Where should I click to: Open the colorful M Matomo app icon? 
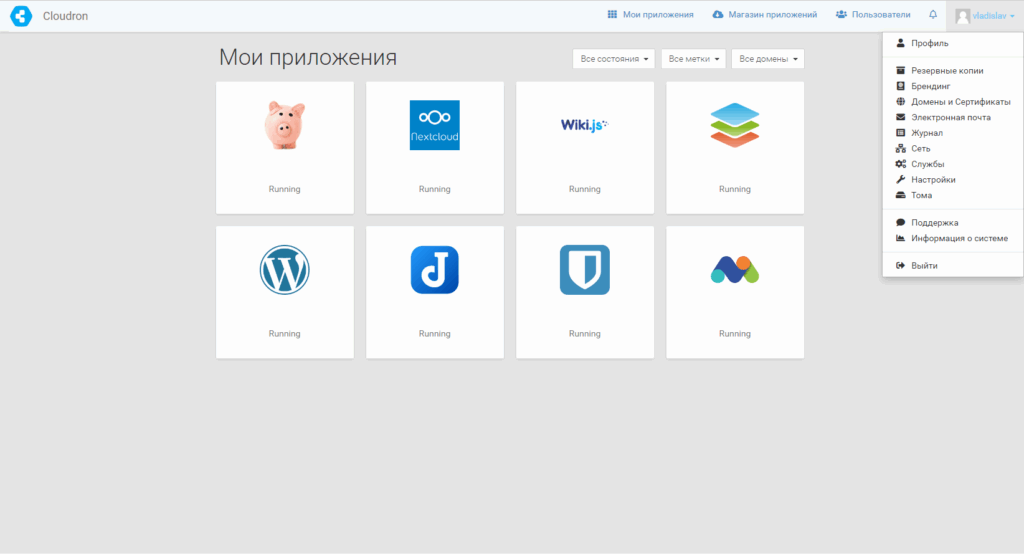735,270
